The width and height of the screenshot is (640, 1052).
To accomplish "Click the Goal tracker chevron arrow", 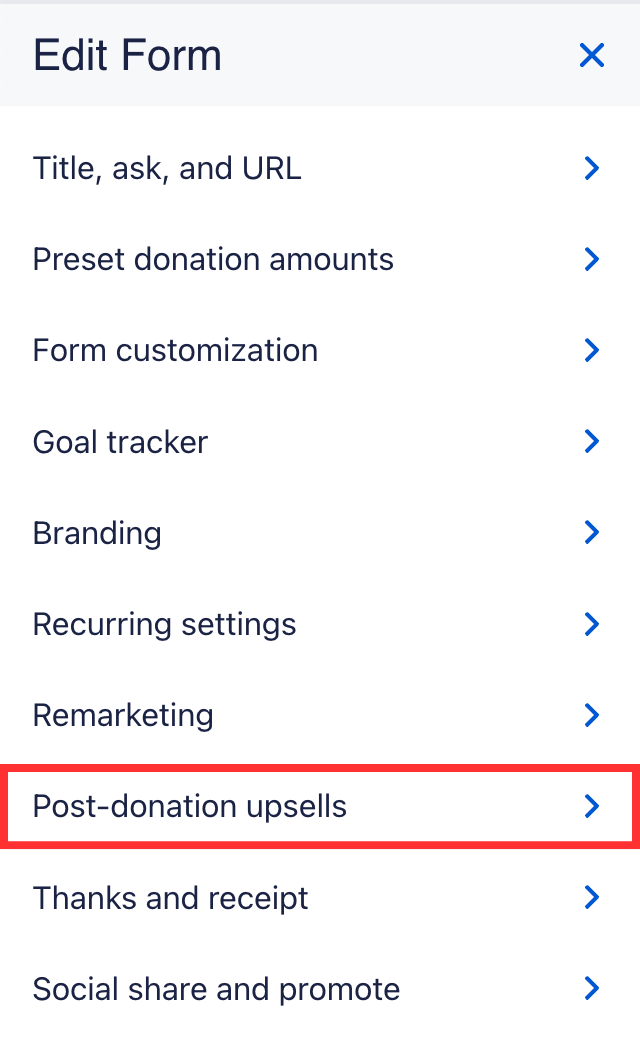I will pos(592,441).
